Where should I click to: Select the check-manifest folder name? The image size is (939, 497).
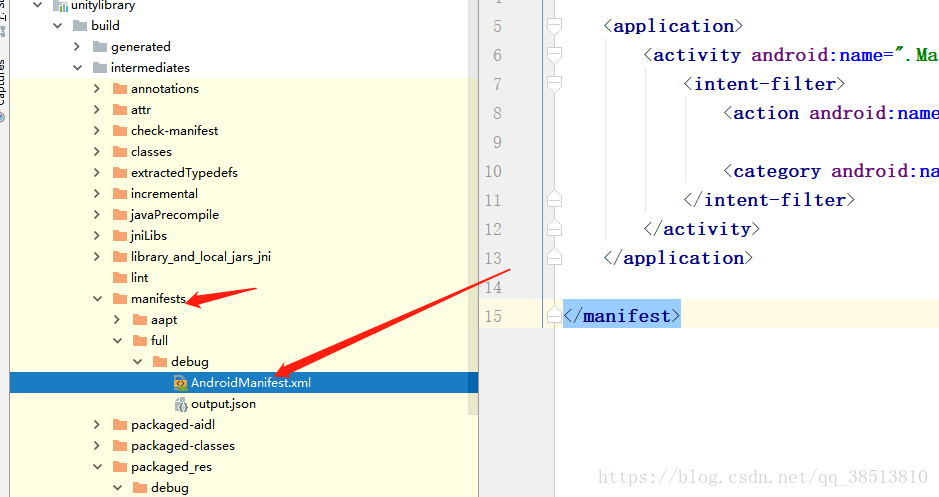174,131
